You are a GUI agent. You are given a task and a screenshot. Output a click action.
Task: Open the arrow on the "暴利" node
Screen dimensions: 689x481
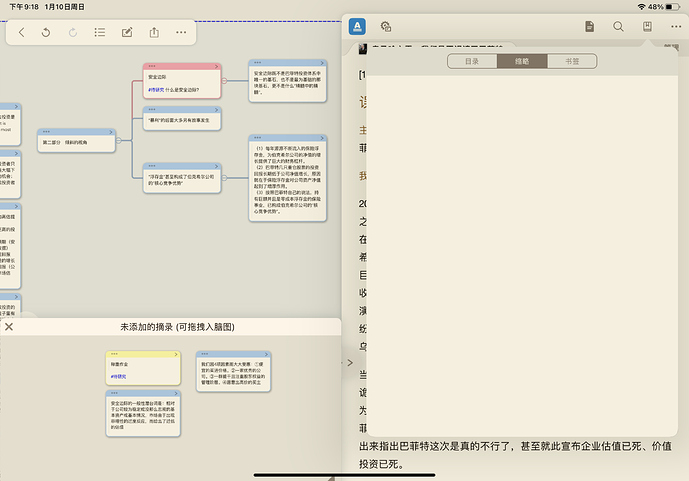coord(216,109)
